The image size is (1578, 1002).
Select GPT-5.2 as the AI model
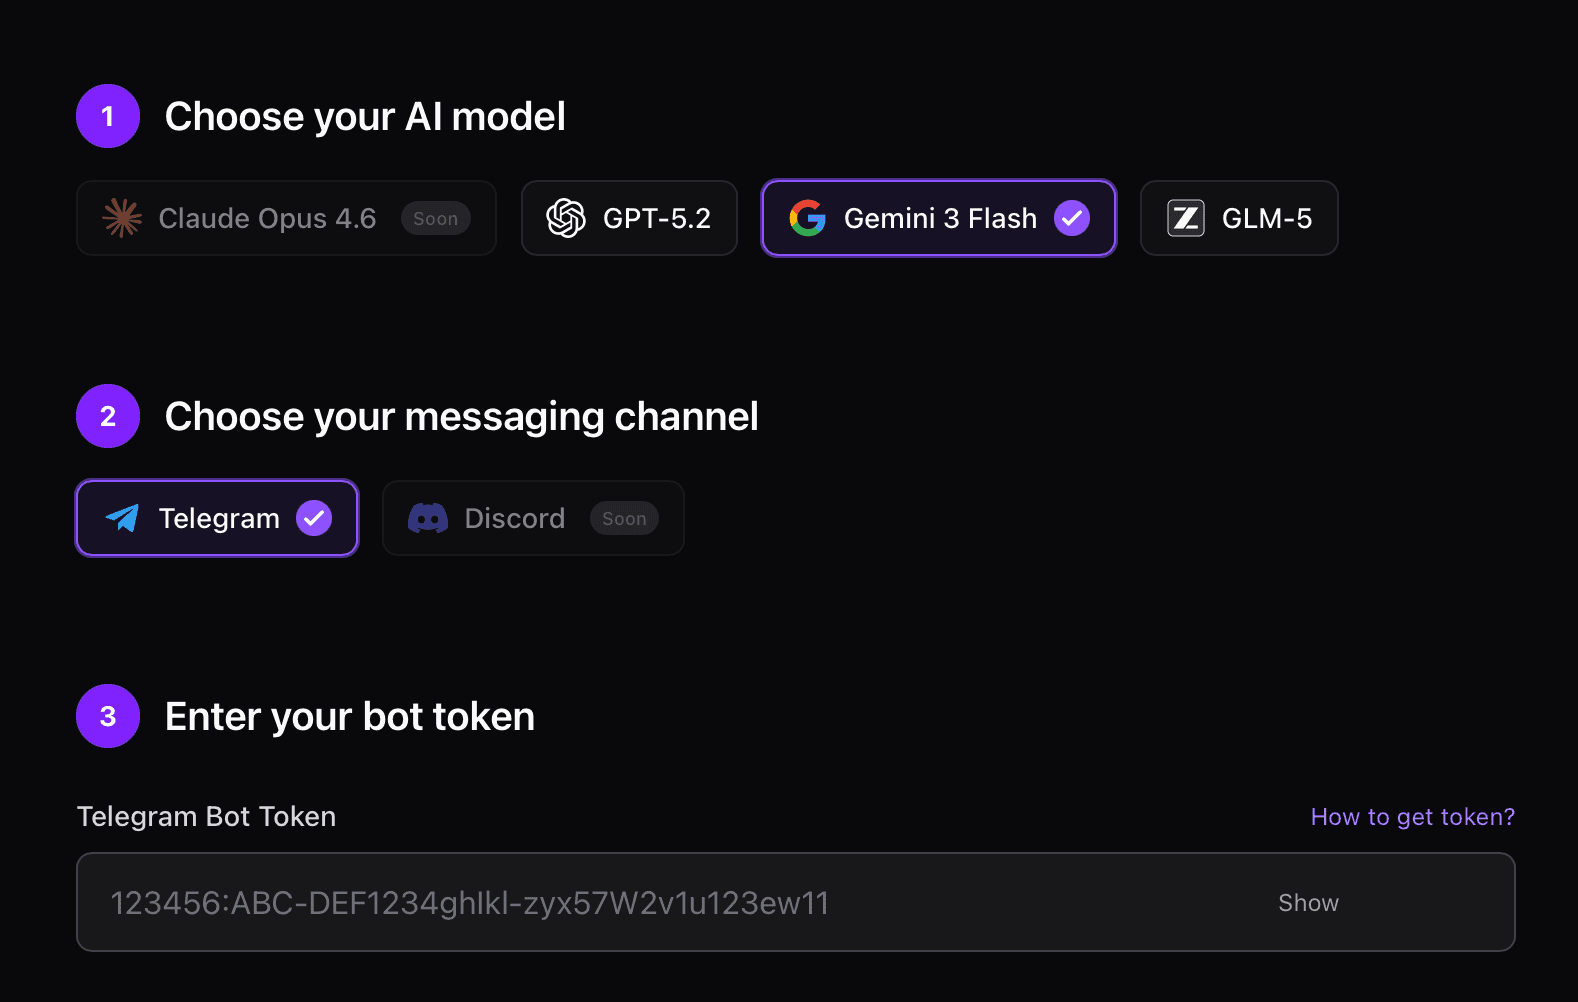(x=629, y=218)
